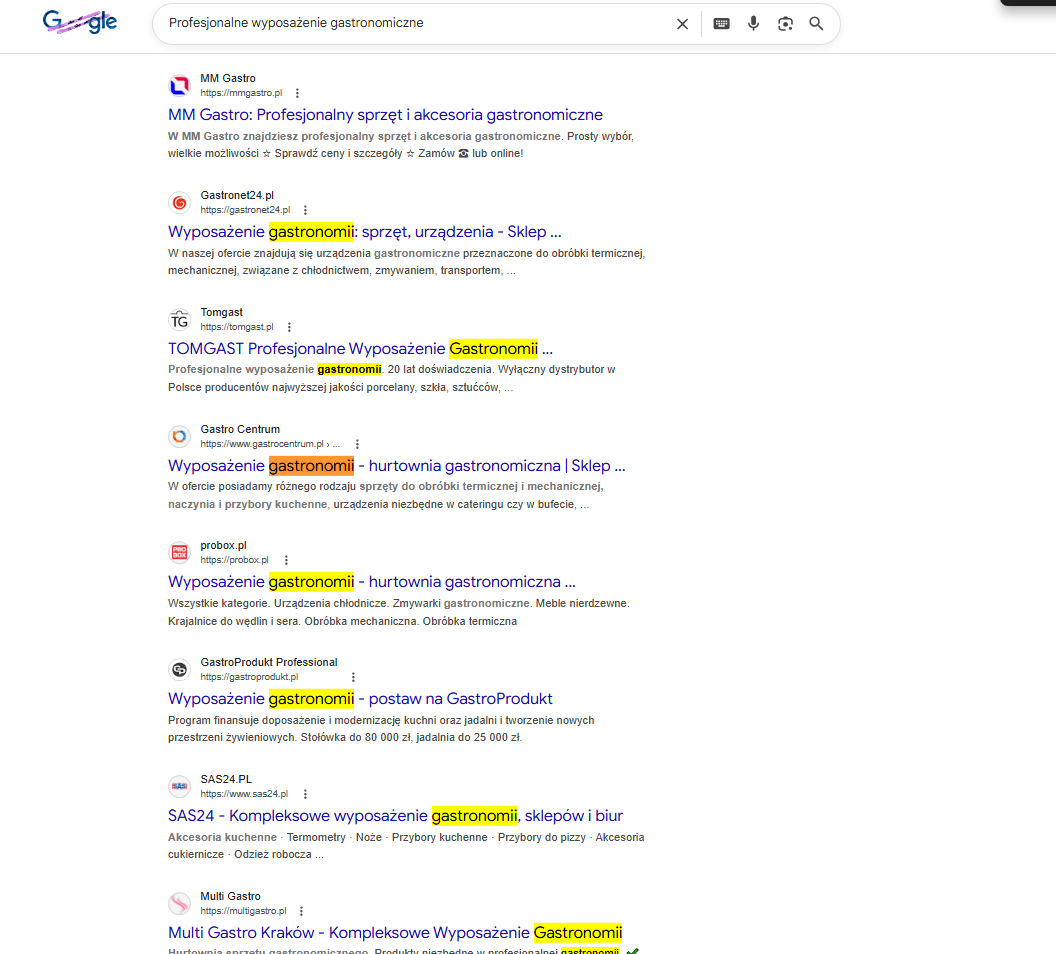Click the Google logo
The height and width of the screenshot is (954, 1056).
pyautogui.click(x=79, y=22)
